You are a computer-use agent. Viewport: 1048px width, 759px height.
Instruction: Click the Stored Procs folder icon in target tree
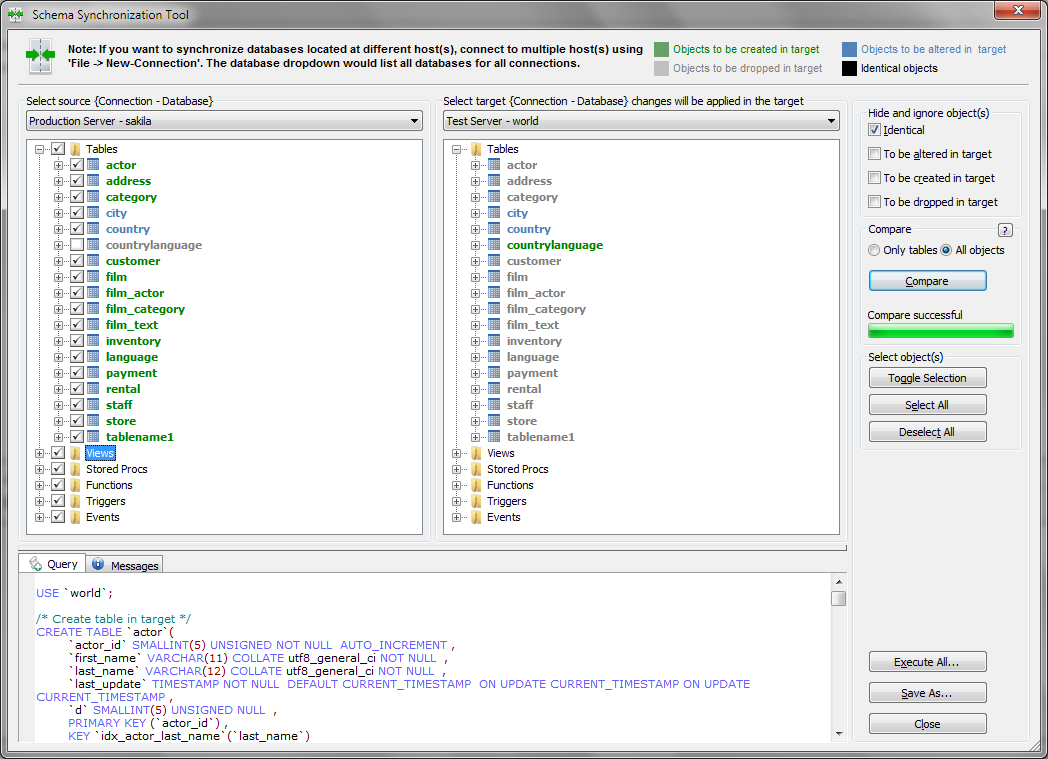476,469
